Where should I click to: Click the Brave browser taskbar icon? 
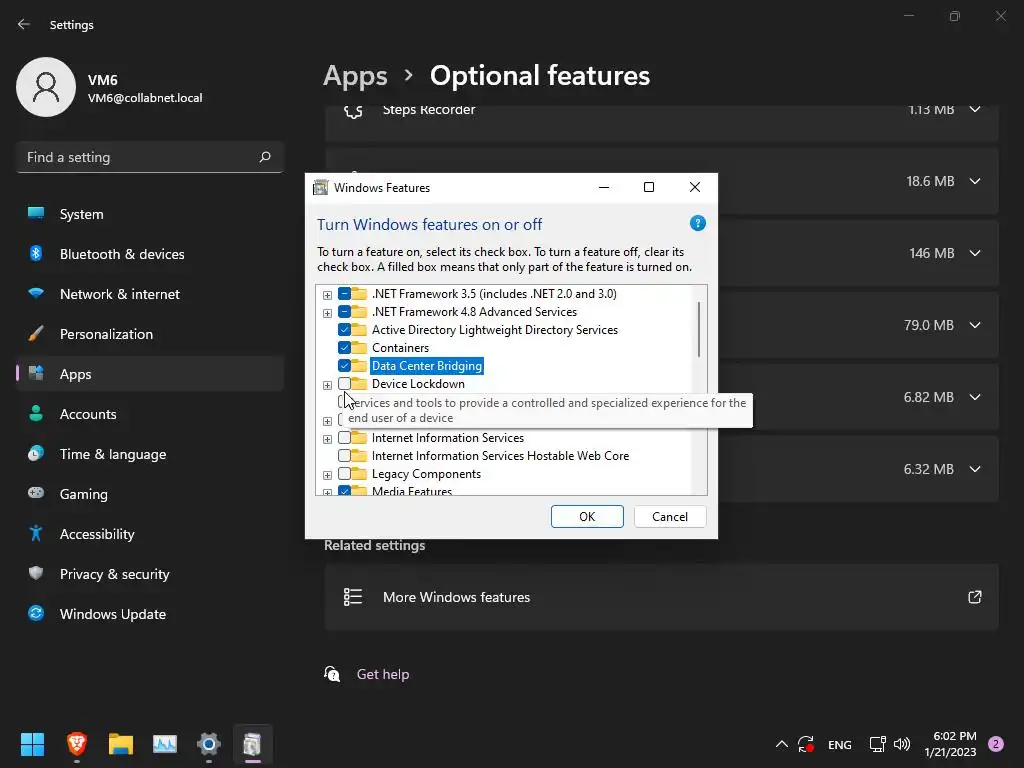coord(77,744)
